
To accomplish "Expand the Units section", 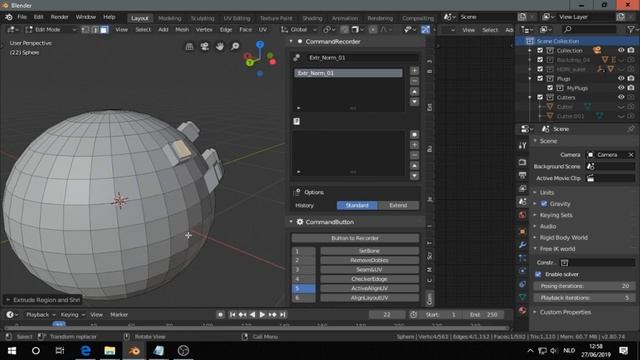I will pos(547,192).
